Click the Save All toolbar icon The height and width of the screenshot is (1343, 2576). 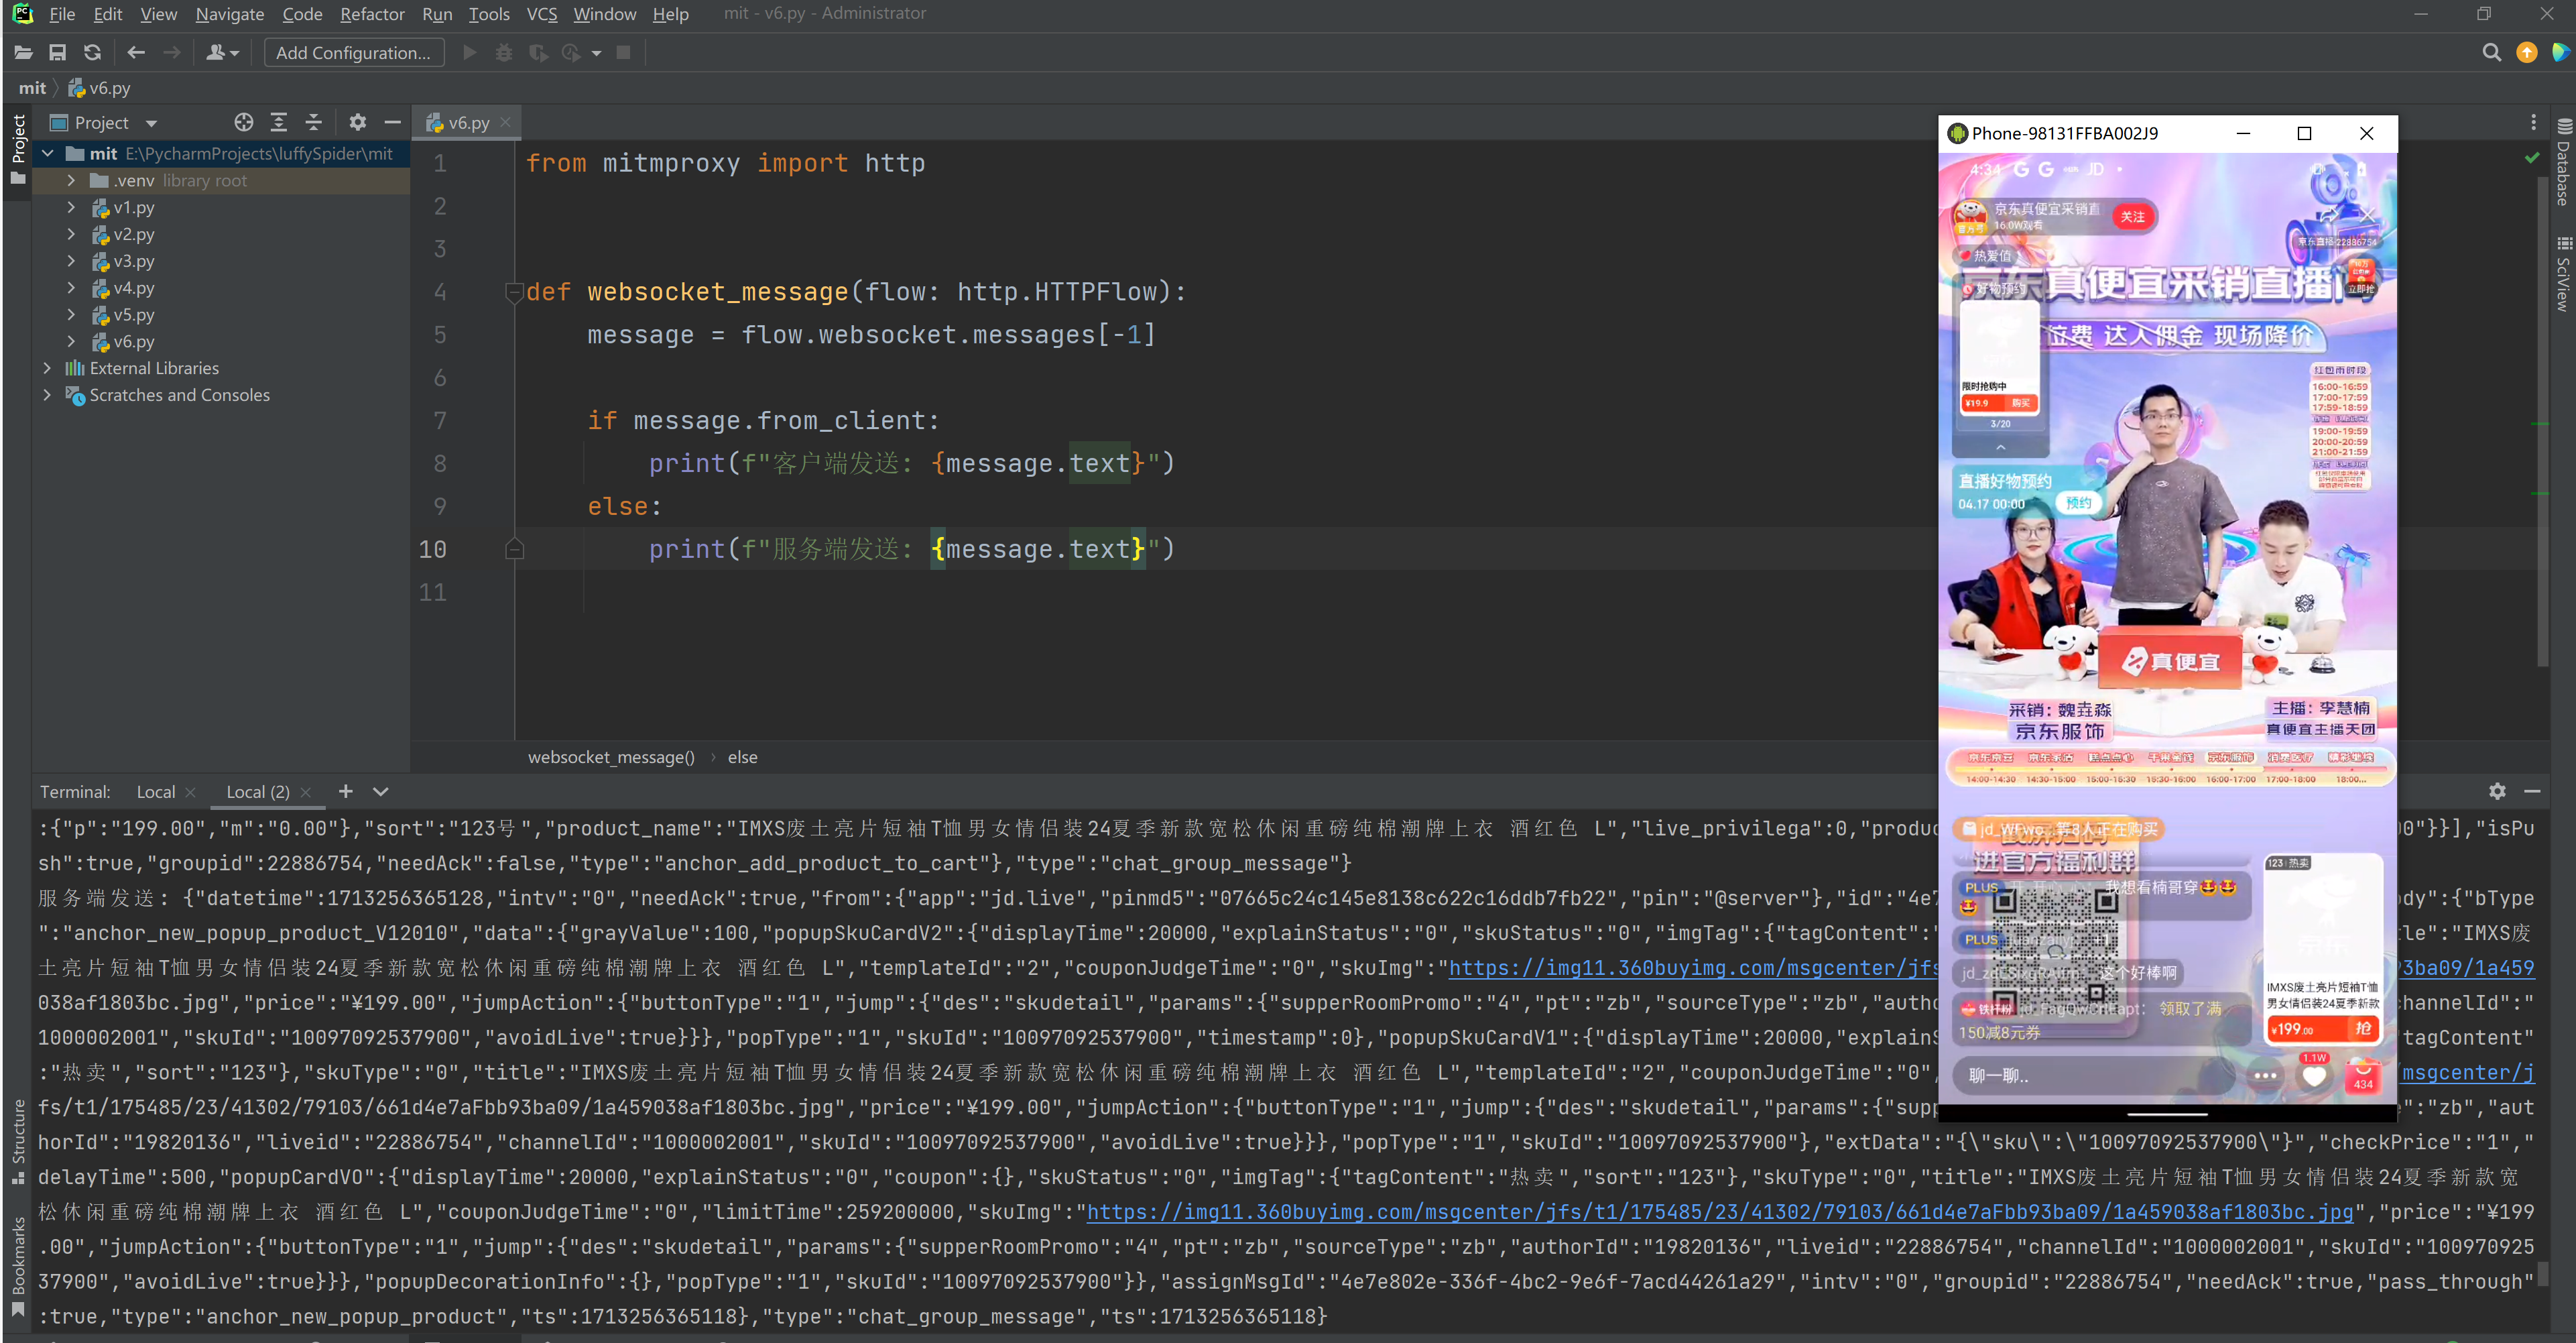(58, 53)
